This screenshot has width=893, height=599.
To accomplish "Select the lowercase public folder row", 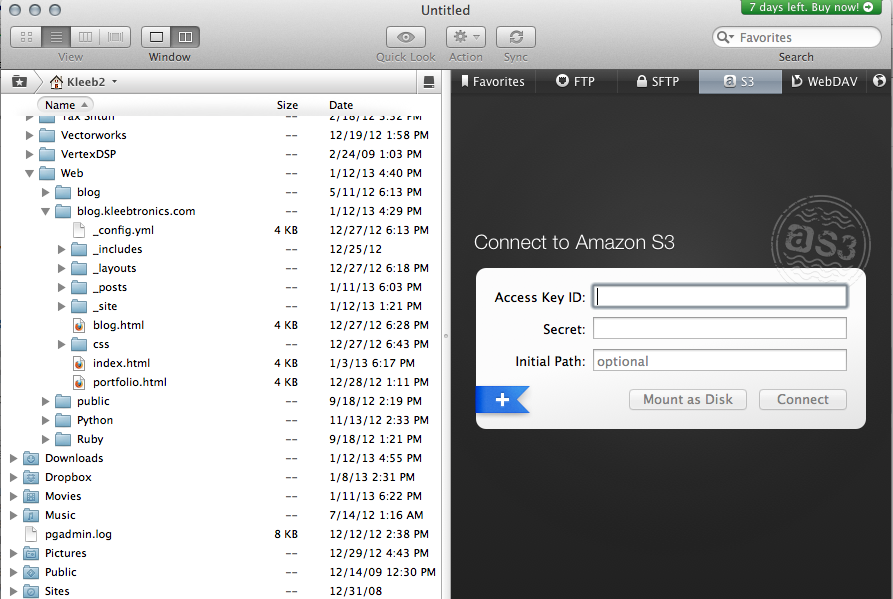I will pos(220,401).
